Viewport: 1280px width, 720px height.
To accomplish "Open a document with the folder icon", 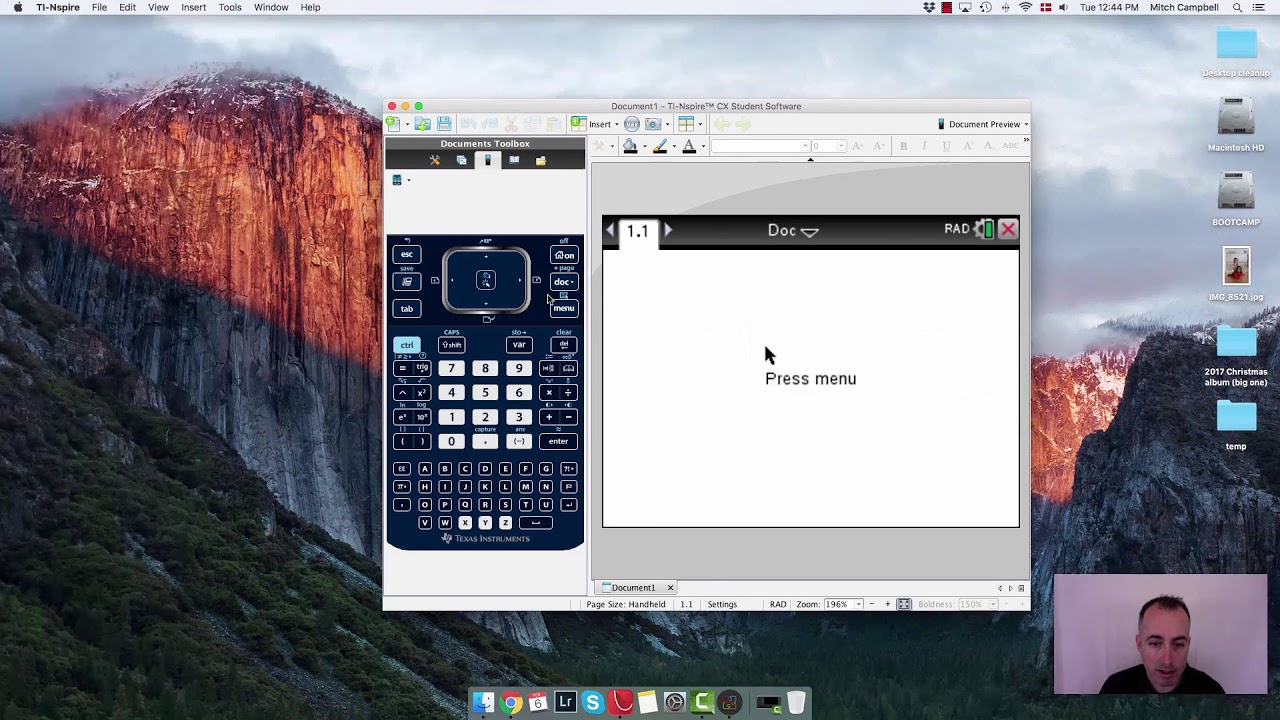I will point(423,124).
